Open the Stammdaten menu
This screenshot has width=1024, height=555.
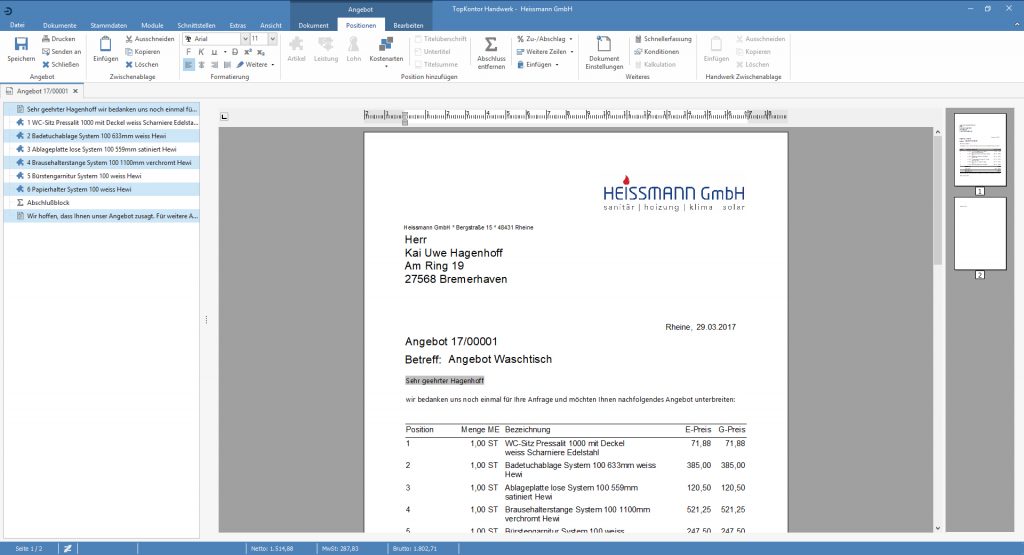pos(107,24)
